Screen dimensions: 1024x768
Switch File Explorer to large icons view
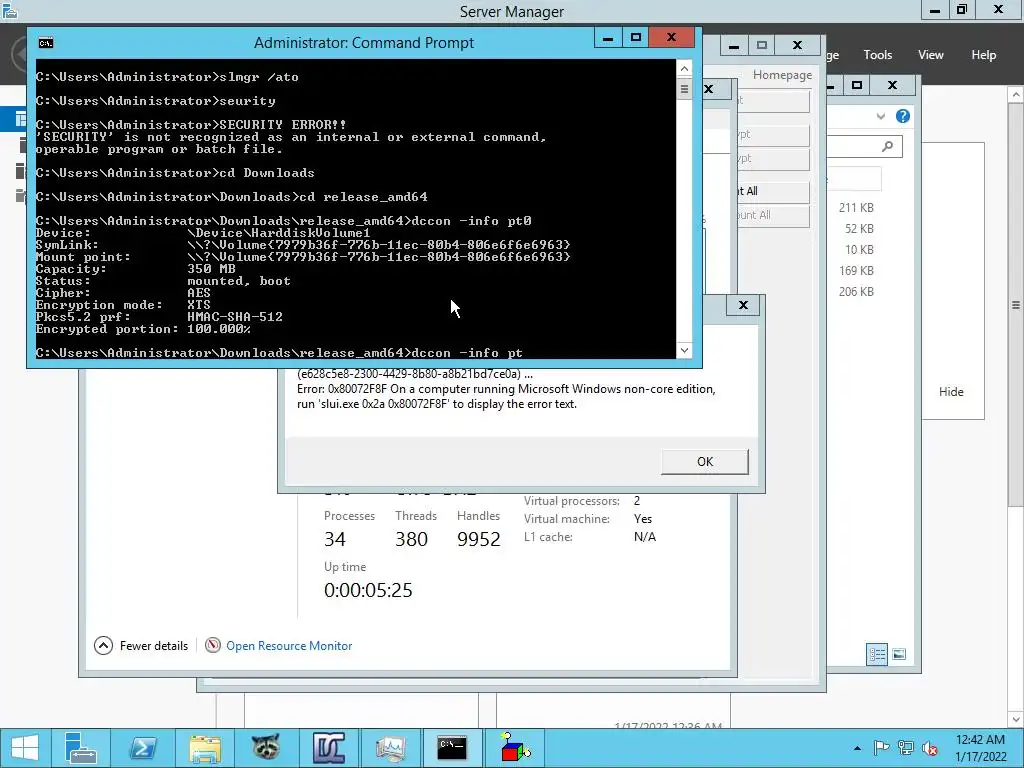pyautogui.click(x=899, y=654)
